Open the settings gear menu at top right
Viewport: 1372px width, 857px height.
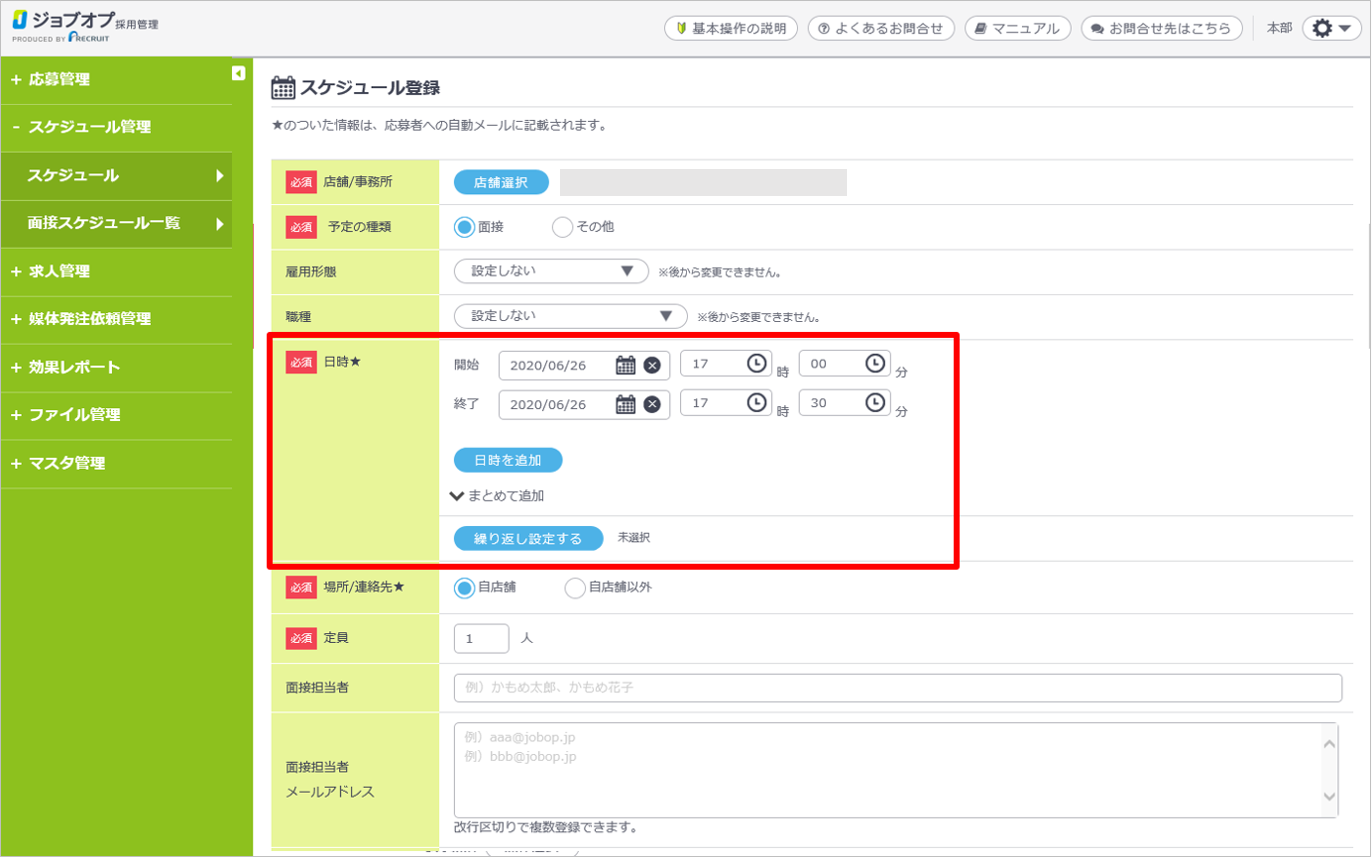[1332, 28]
